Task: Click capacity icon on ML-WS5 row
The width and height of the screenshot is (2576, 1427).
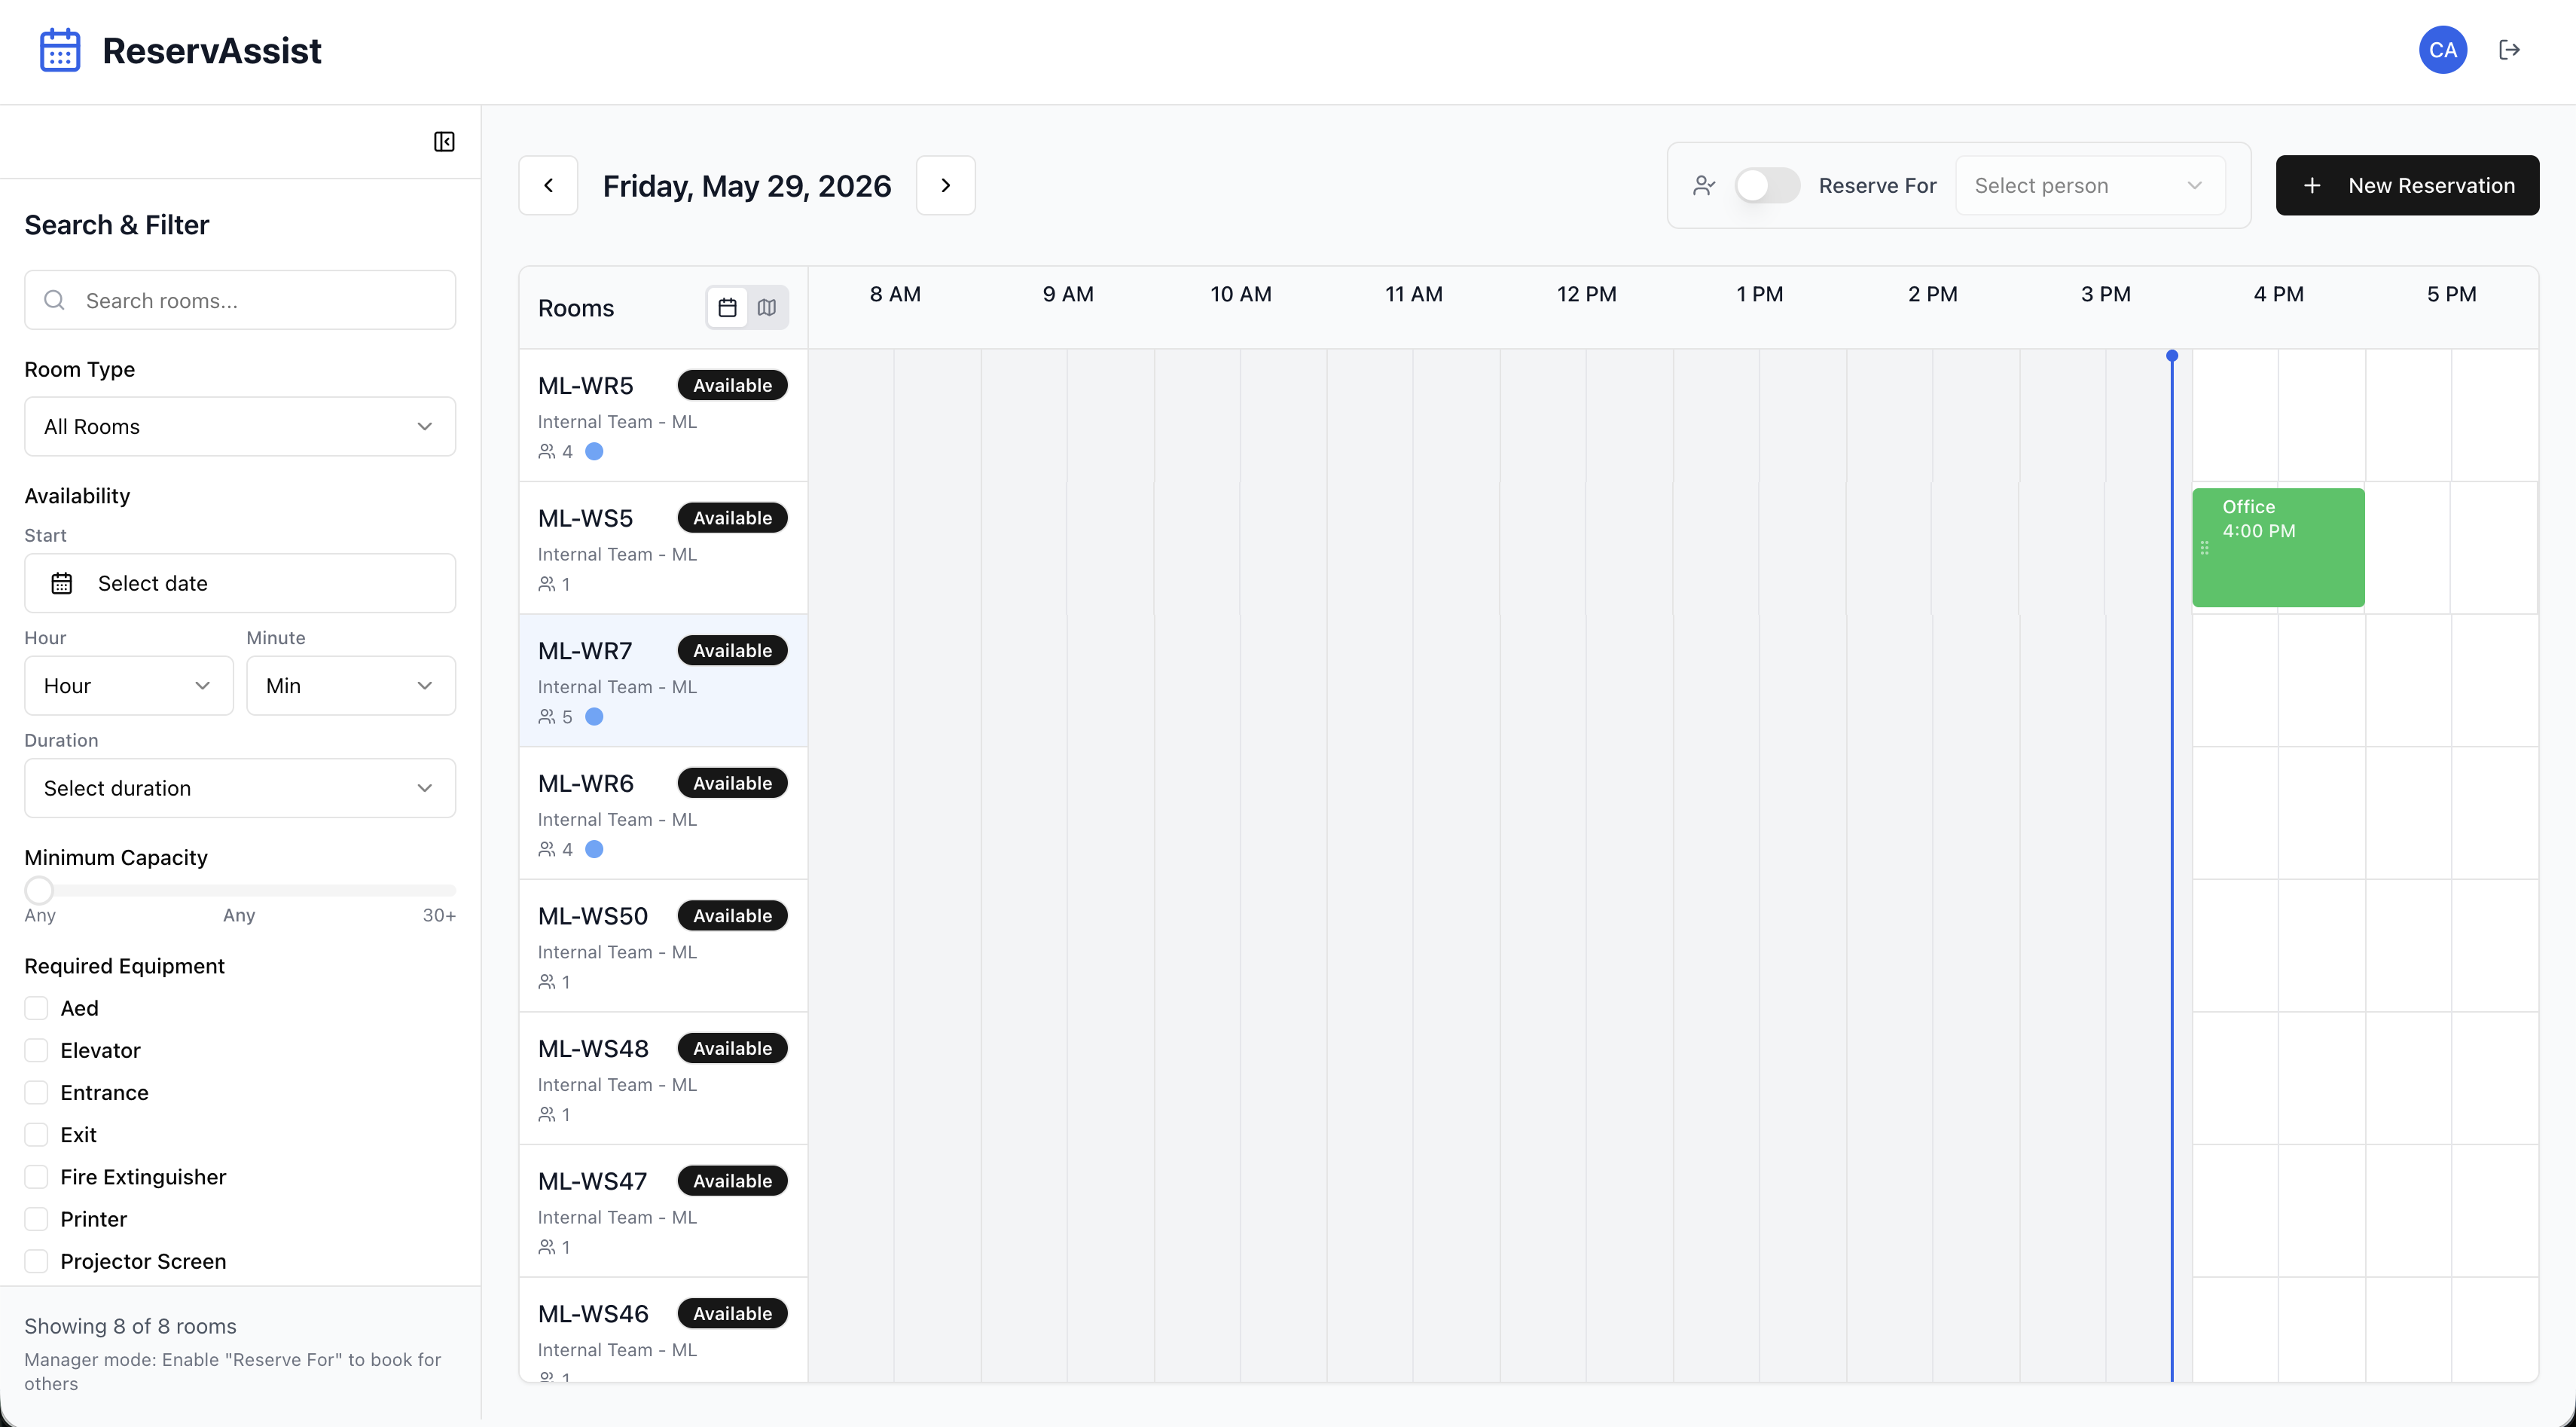Action: pyautogui.click(x=547, y=584)
